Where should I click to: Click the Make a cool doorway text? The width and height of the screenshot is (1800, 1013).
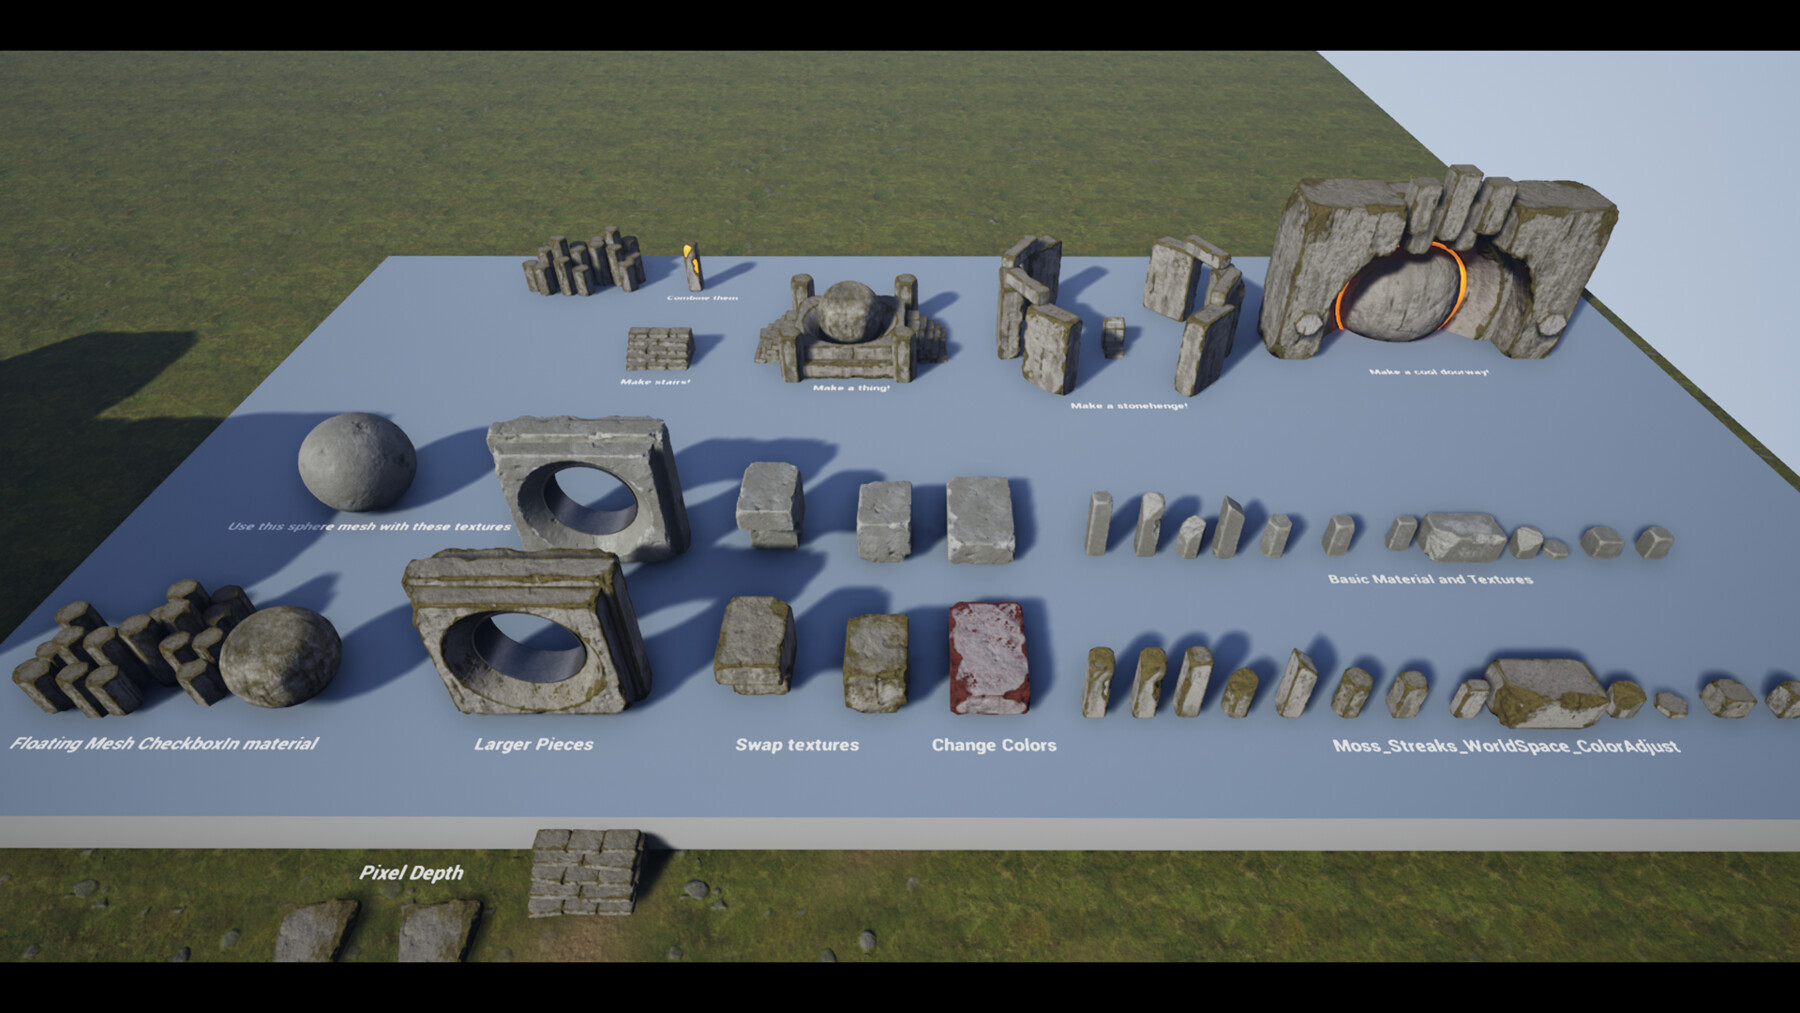tap(1427, 371)
